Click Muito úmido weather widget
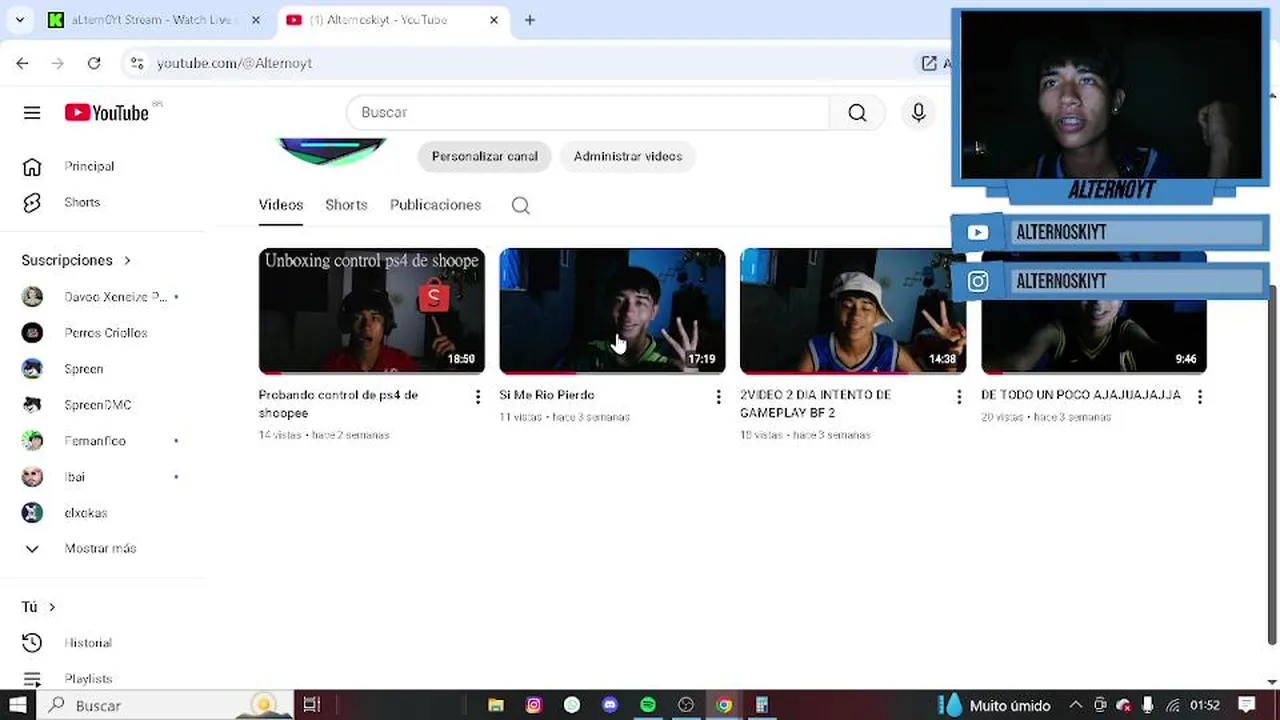 tap(995, 705)
